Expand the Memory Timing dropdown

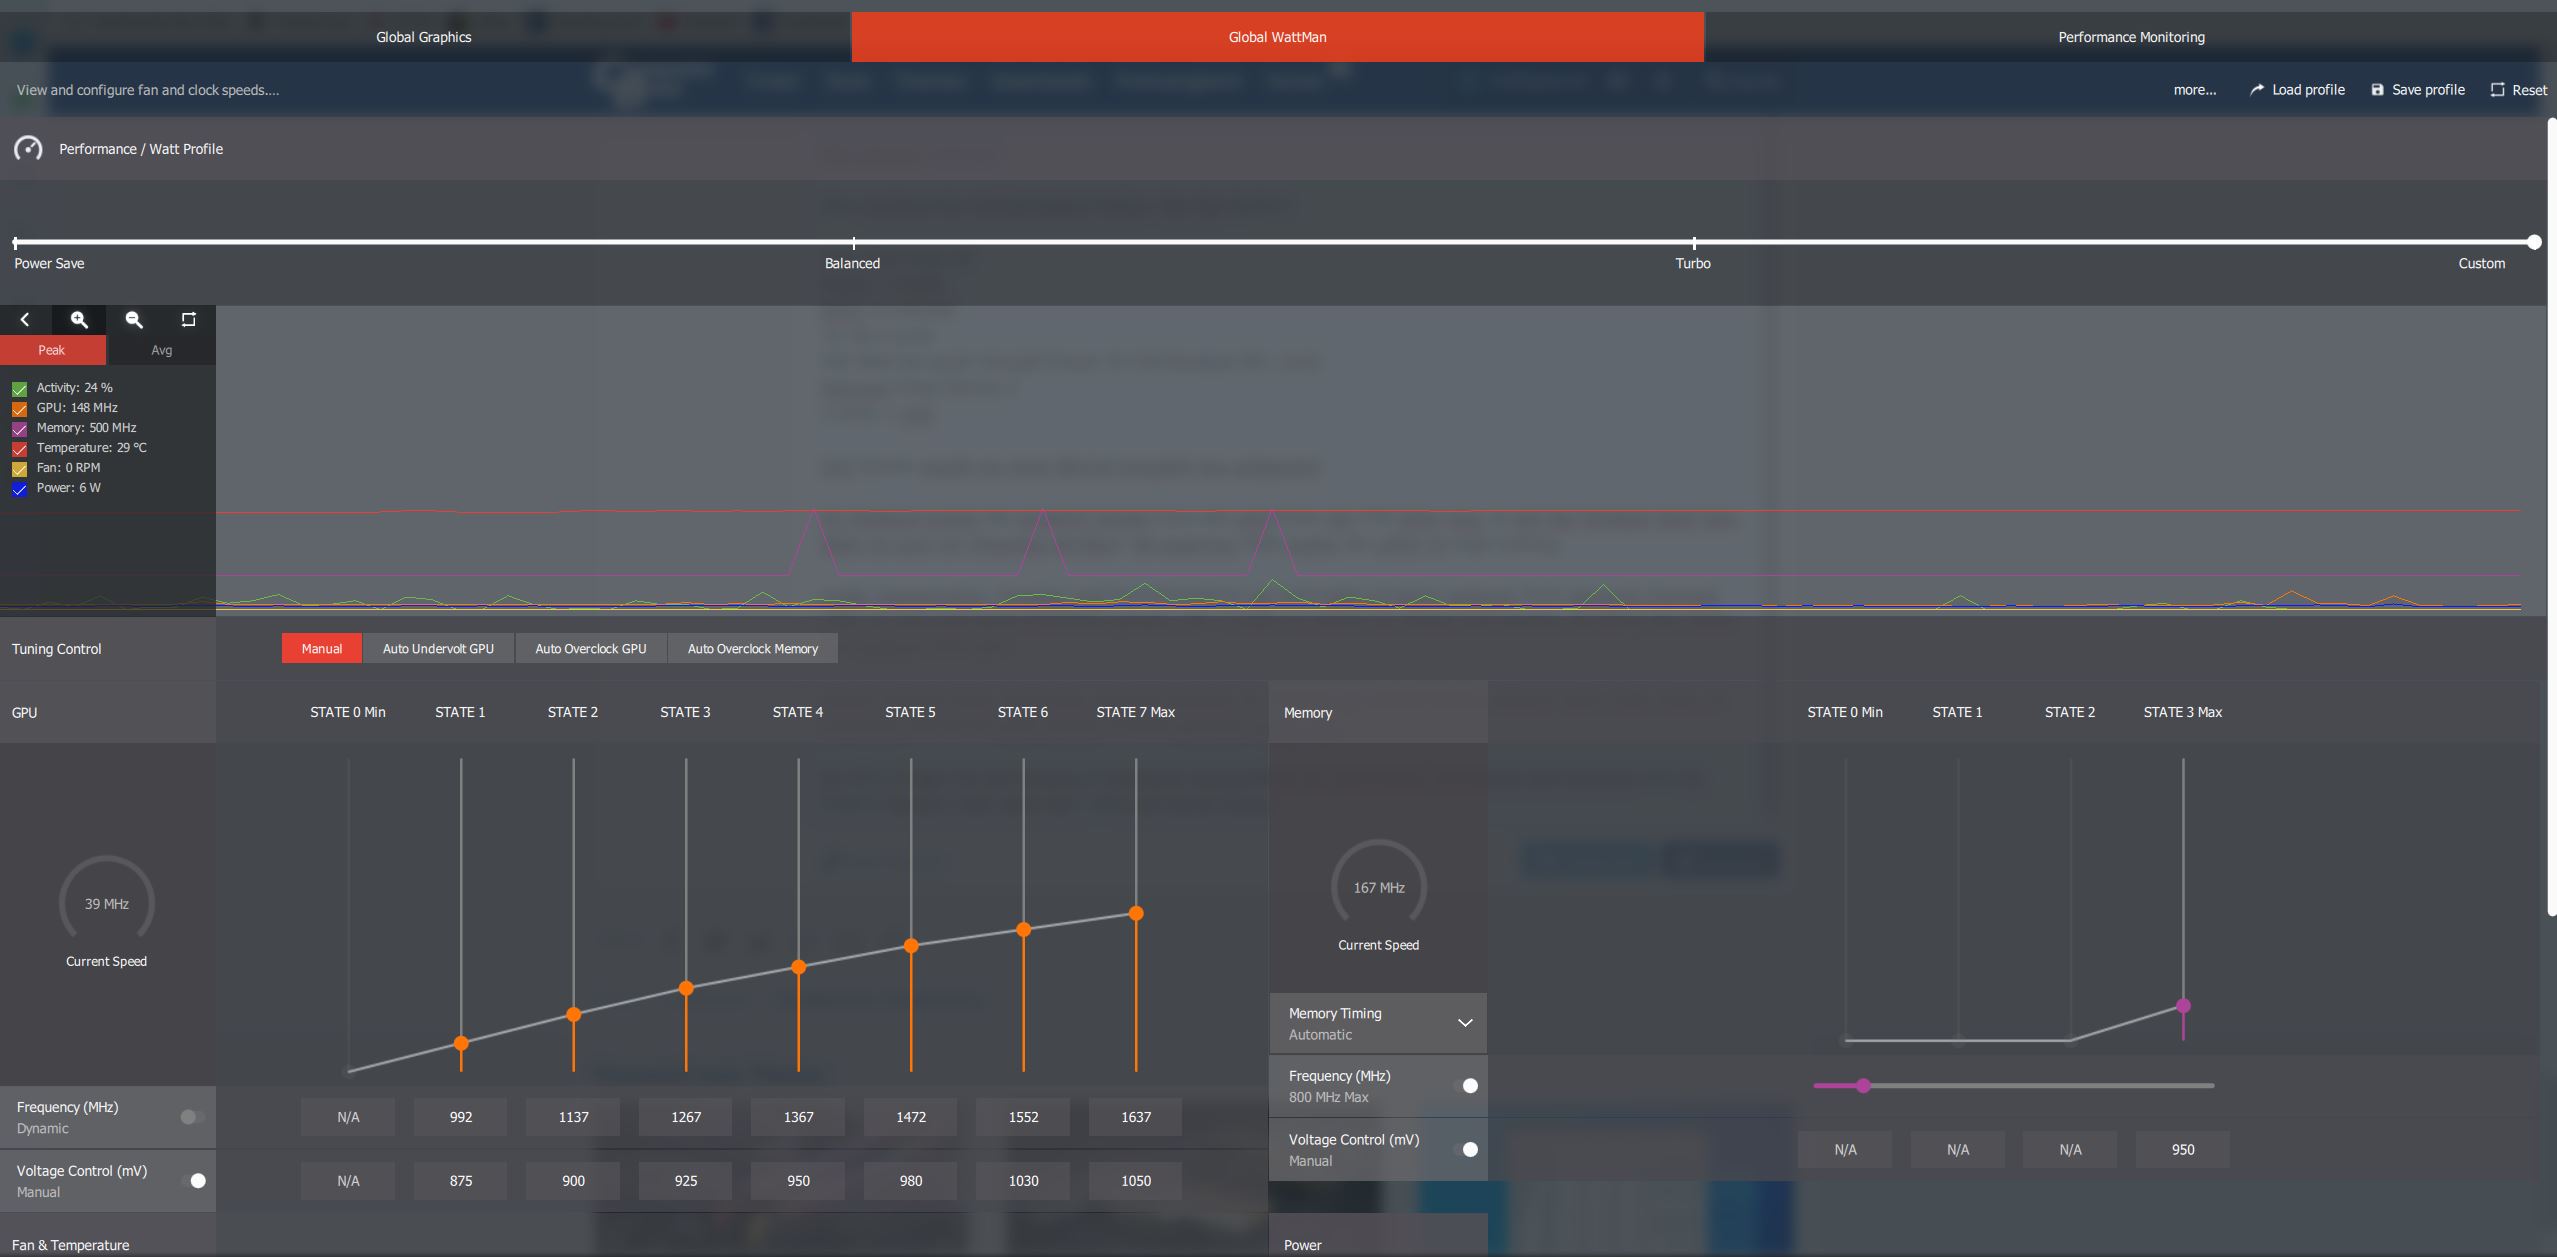[1465, 1023]
